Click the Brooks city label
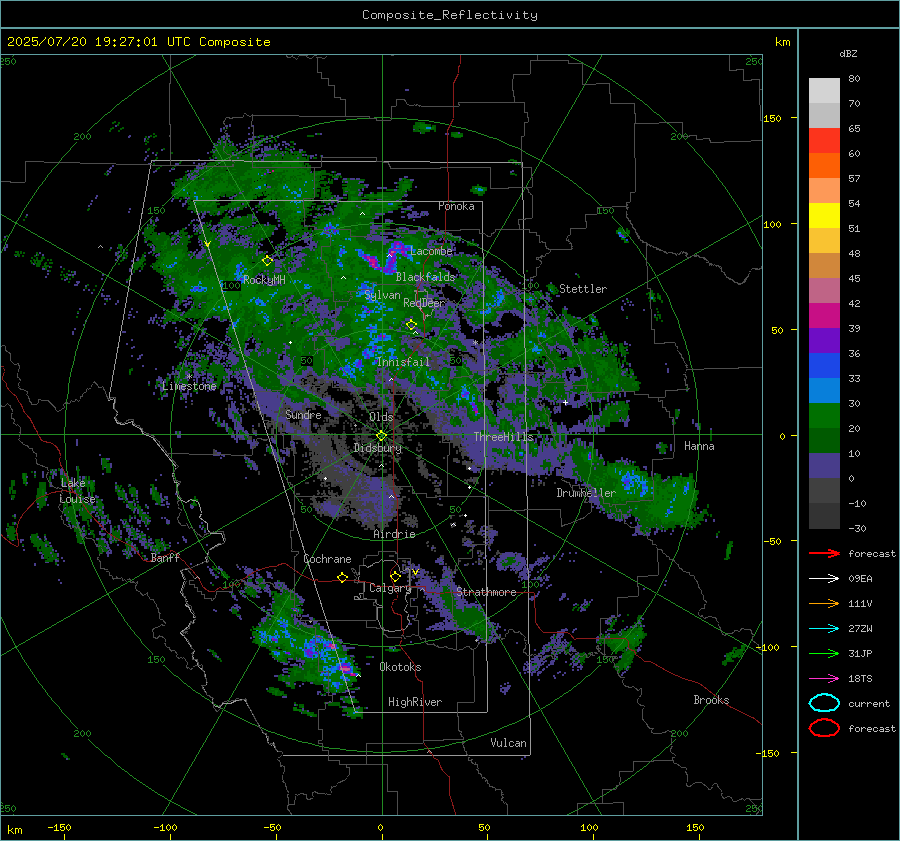900x841 pixels. coord(711,700)
